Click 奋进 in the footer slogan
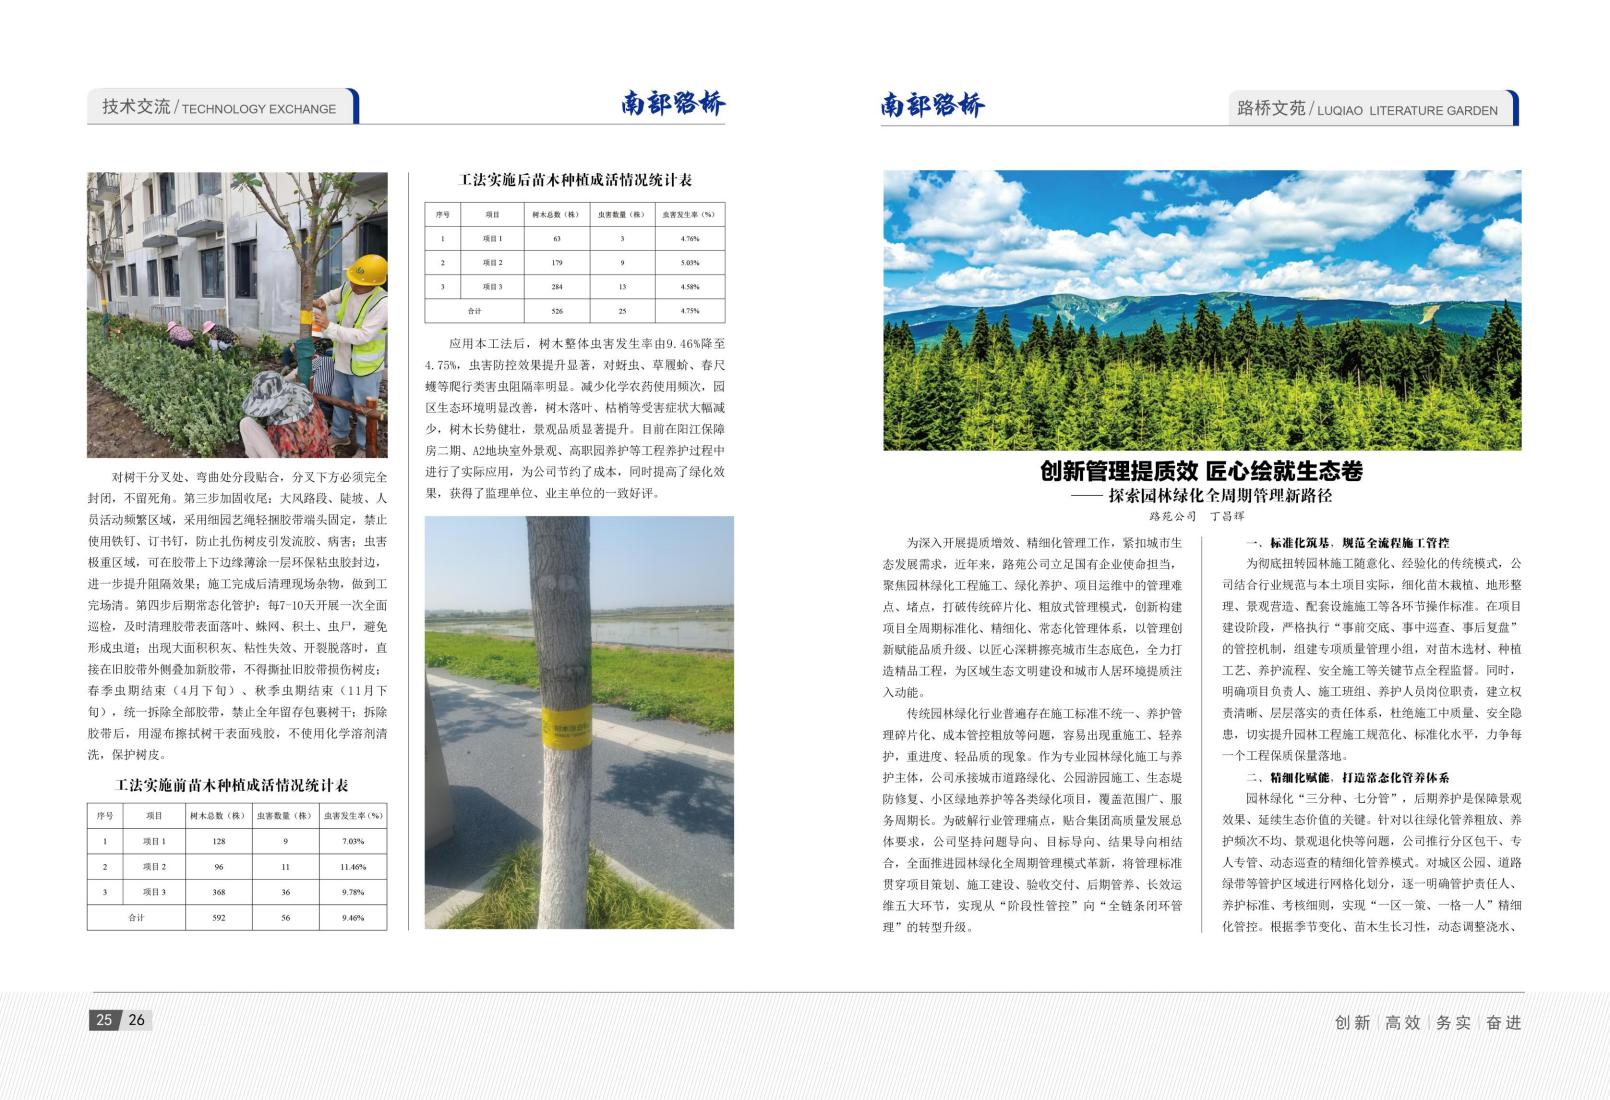The image size is (1610, 1100). (1503, 1022)
